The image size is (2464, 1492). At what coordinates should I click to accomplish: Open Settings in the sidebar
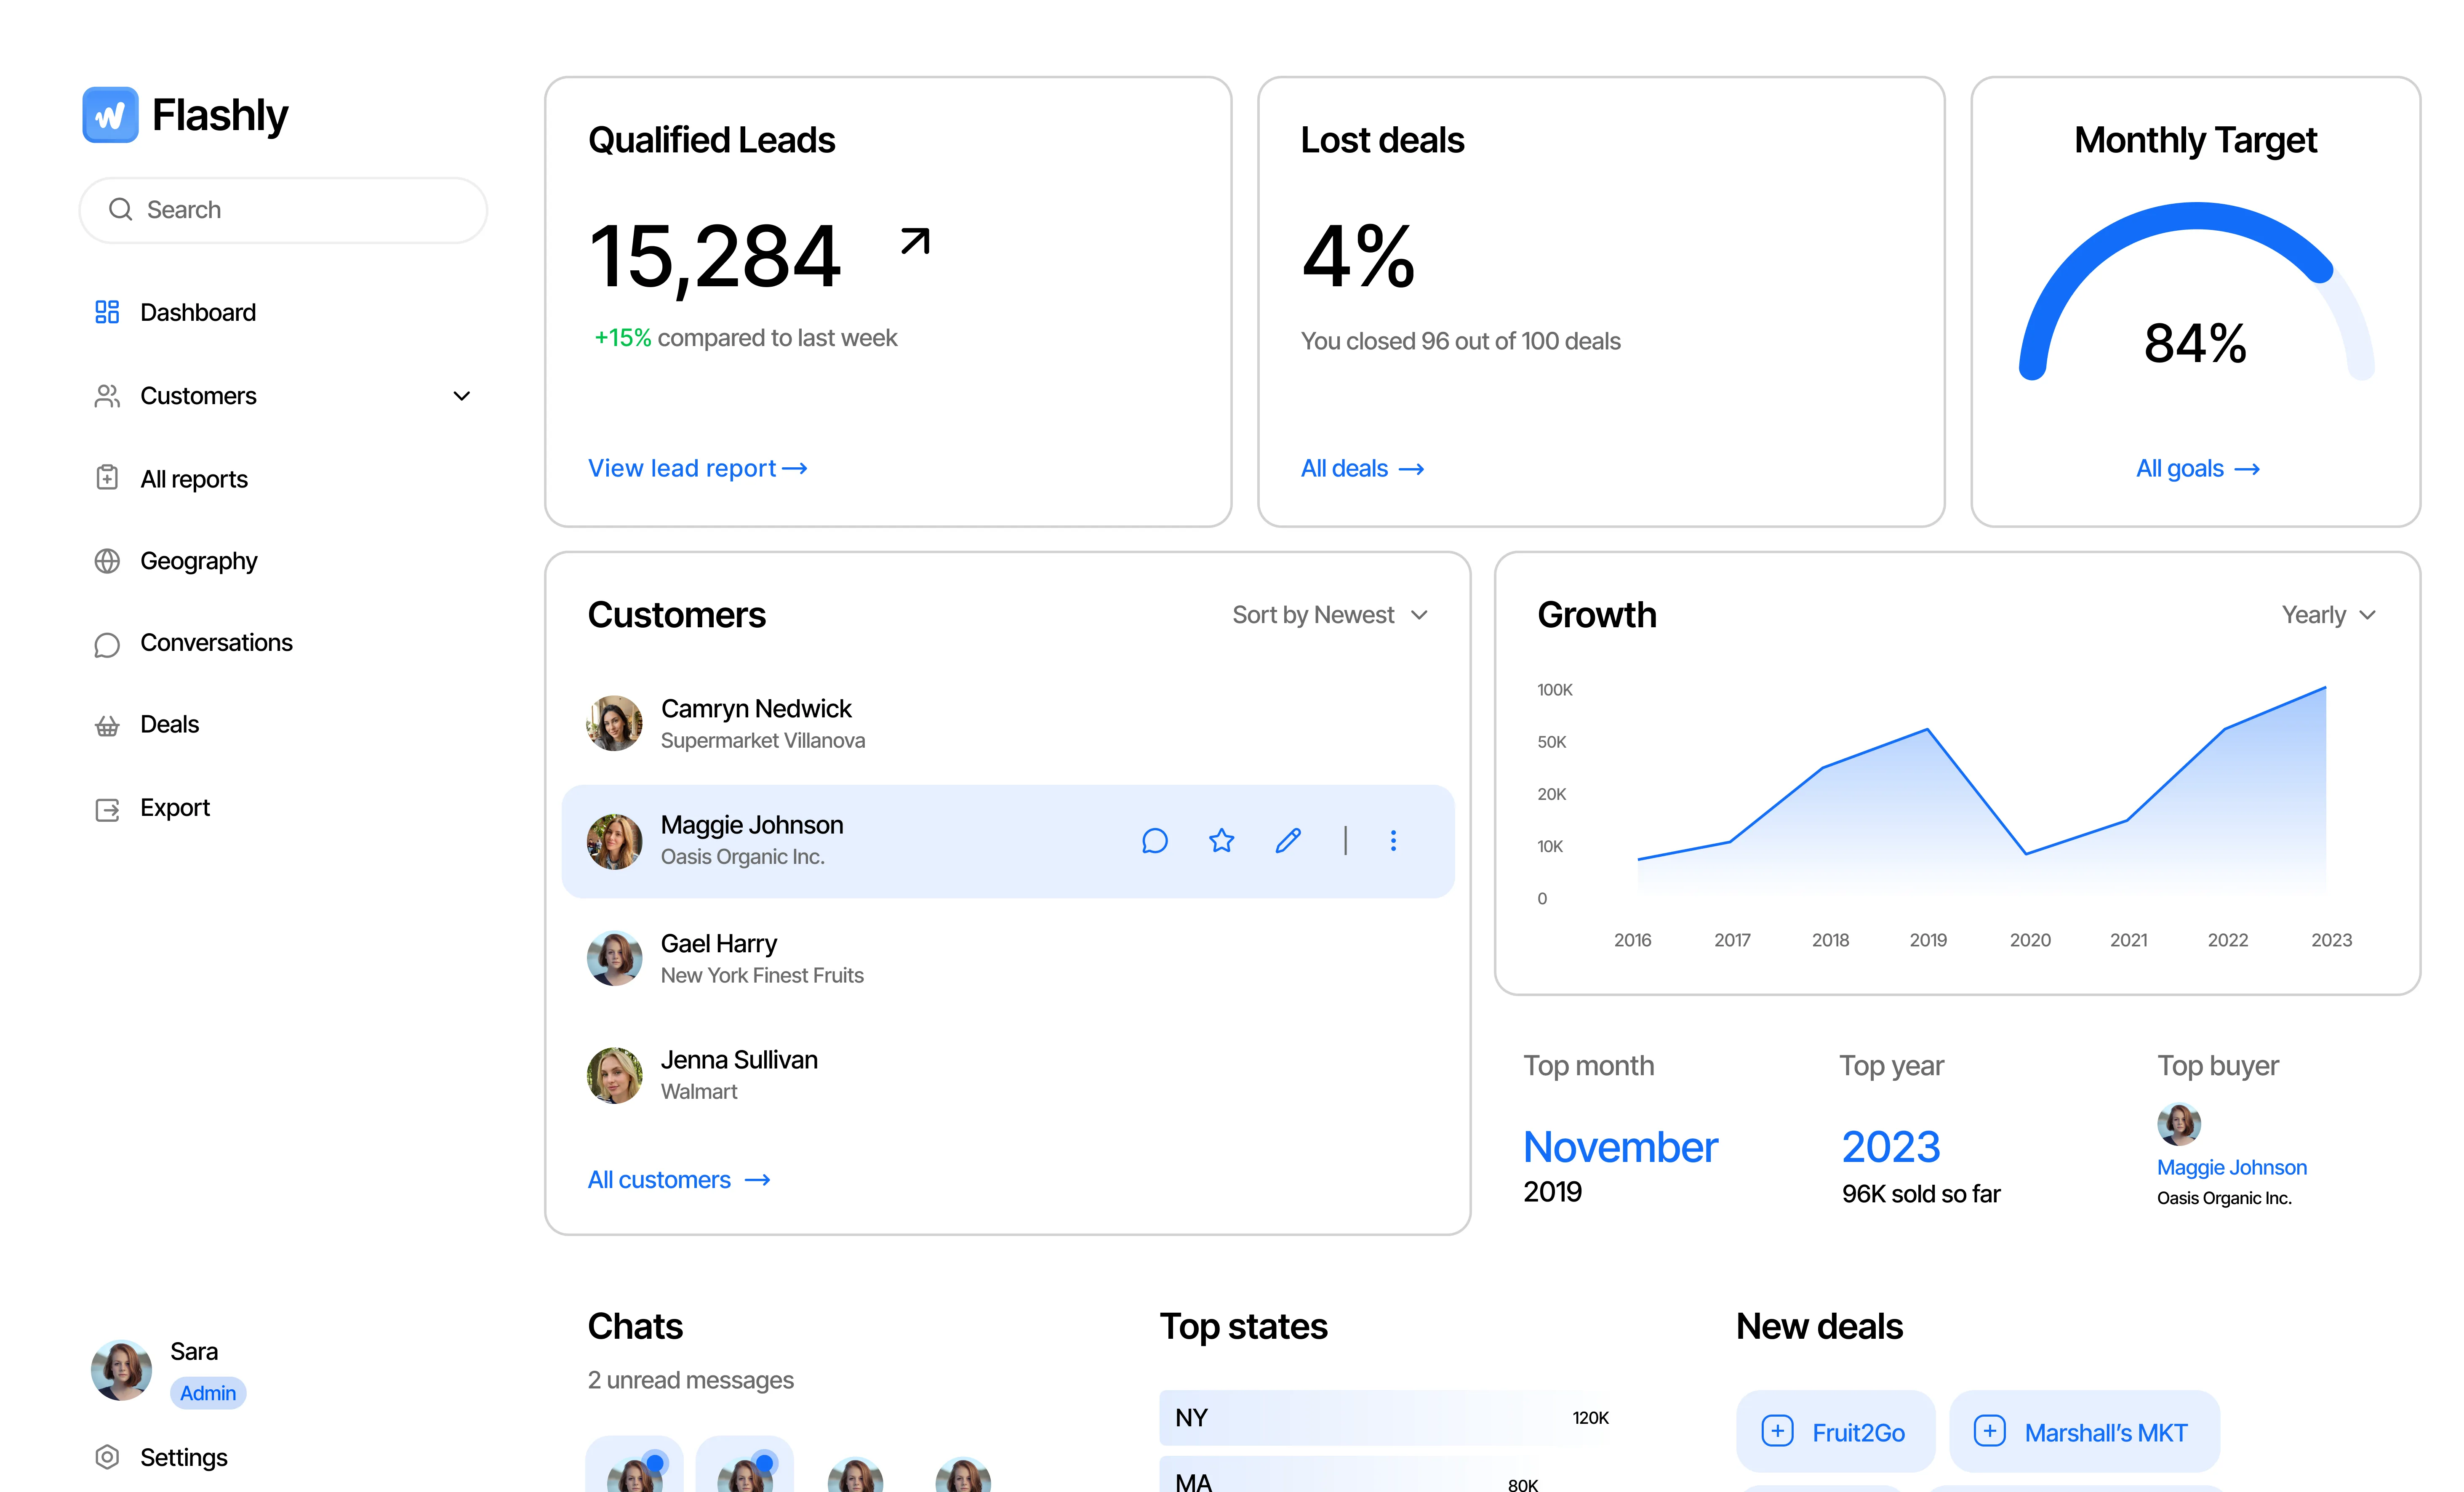pos(183,1457)
